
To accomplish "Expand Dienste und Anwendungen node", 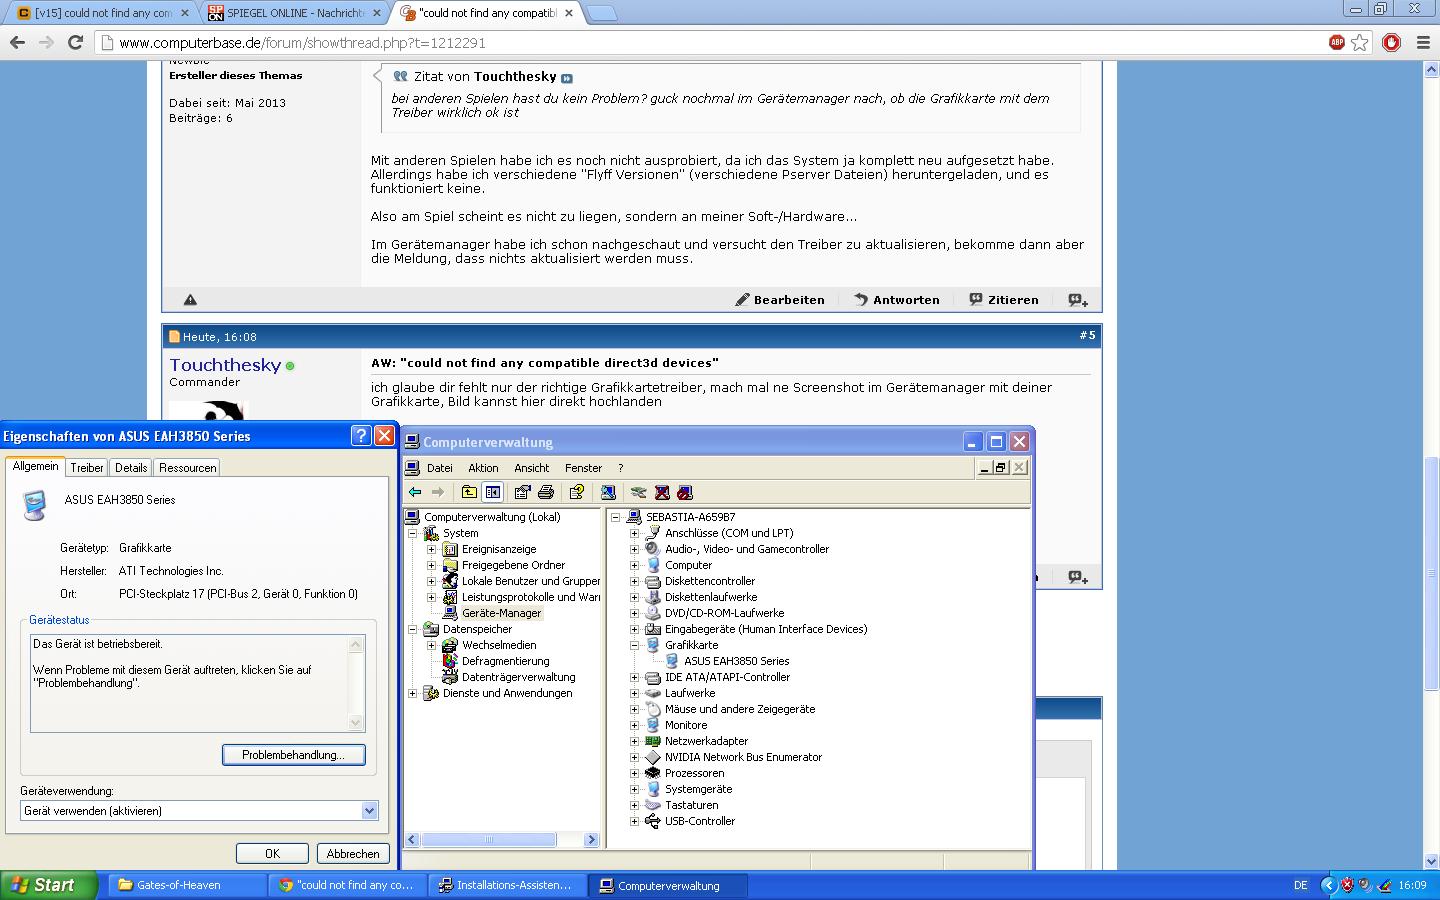I will coord(412,693).
